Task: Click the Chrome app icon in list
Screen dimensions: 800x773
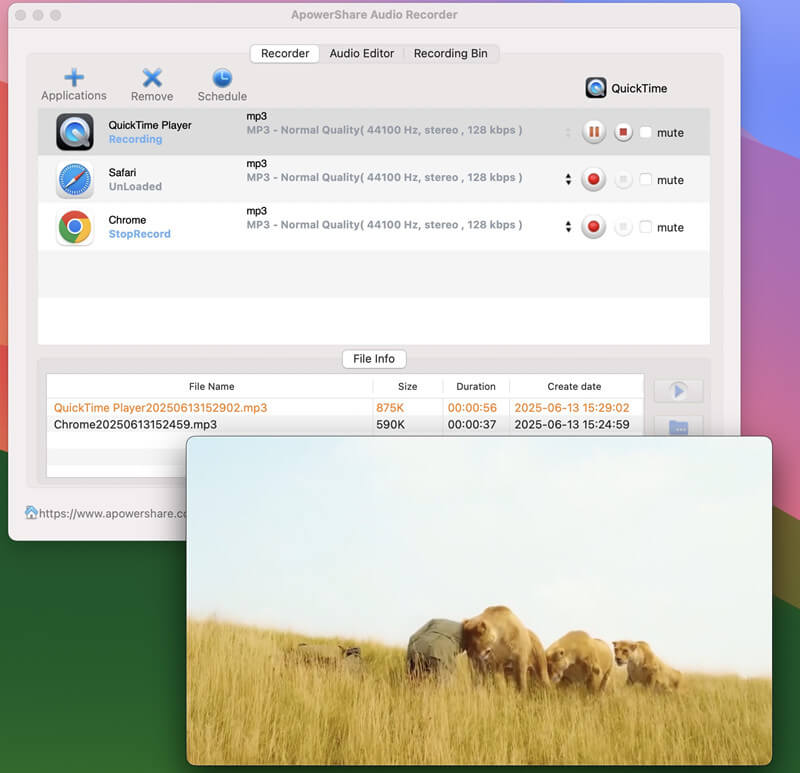Action: (x=75, y=227)
